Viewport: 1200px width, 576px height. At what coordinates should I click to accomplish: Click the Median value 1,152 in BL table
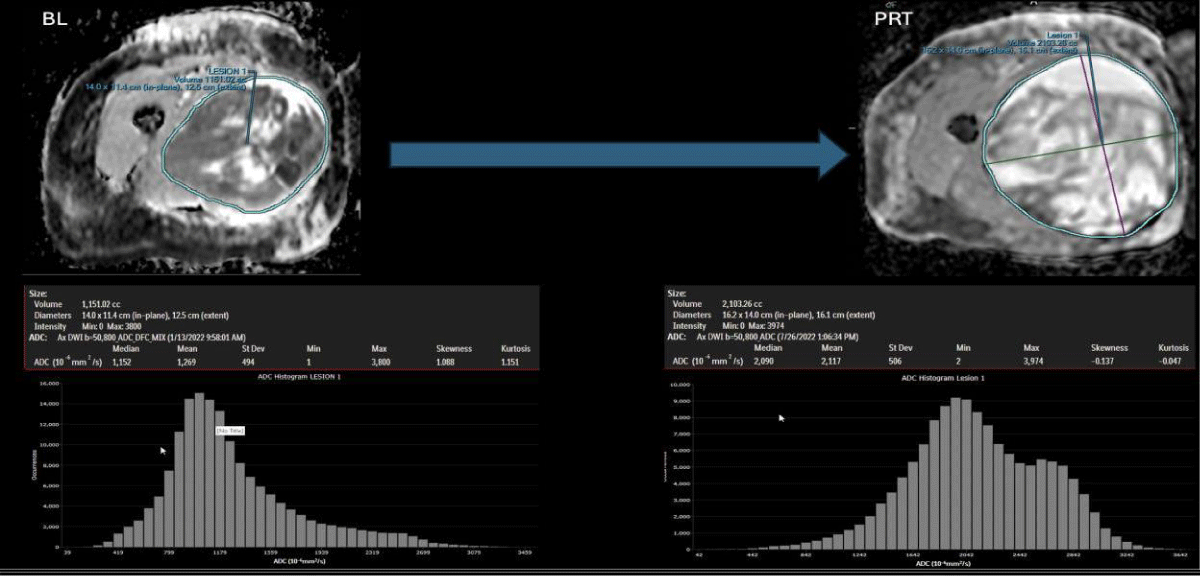click(123, 361)
